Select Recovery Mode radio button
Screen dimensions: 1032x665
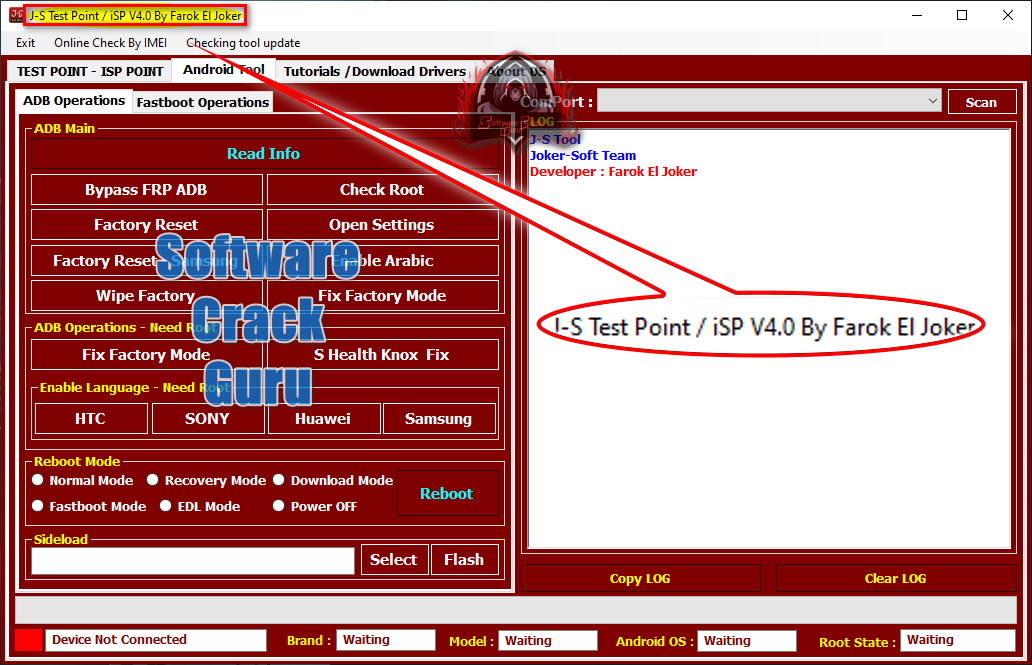tap(153, 480)
